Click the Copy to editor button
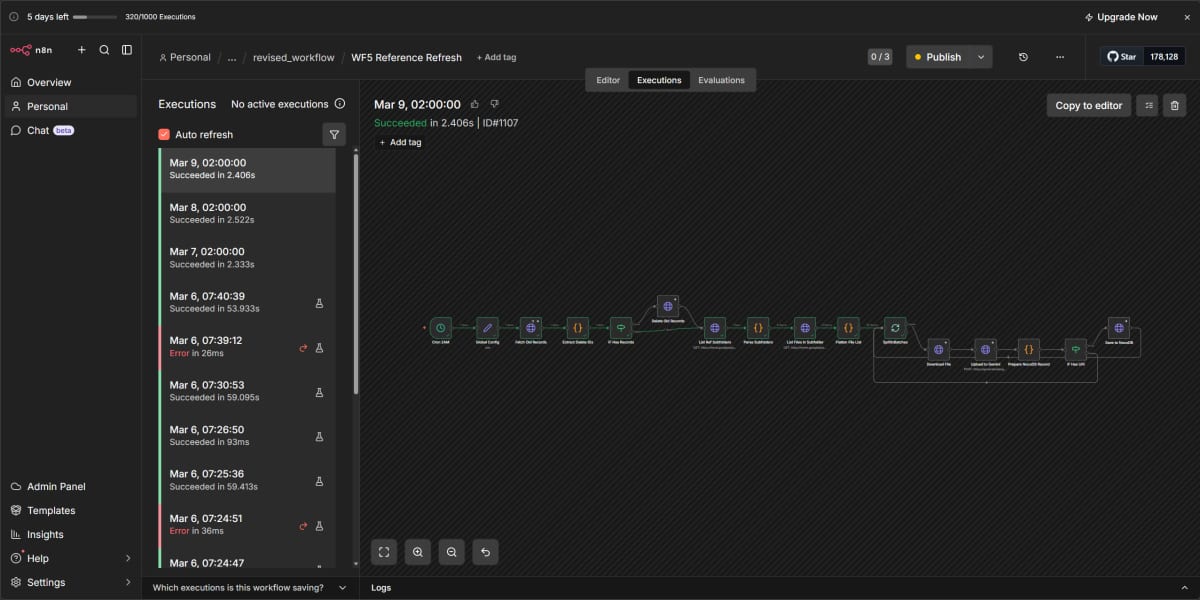This screenshot has width=1200, height=600. pyautogui.click(x=1088, y=105)
